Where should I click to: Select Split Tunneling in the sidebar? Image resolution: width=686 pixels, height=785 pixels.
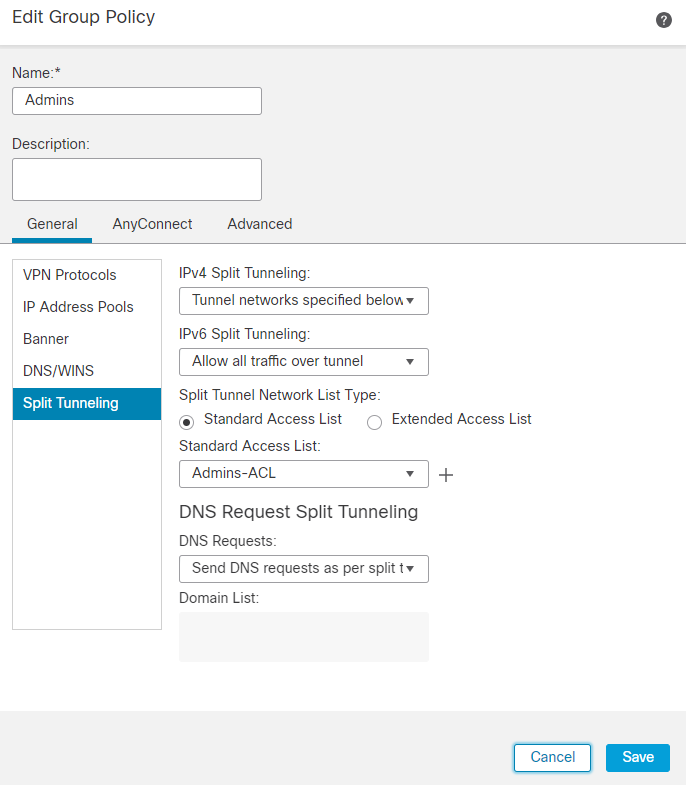70,403
